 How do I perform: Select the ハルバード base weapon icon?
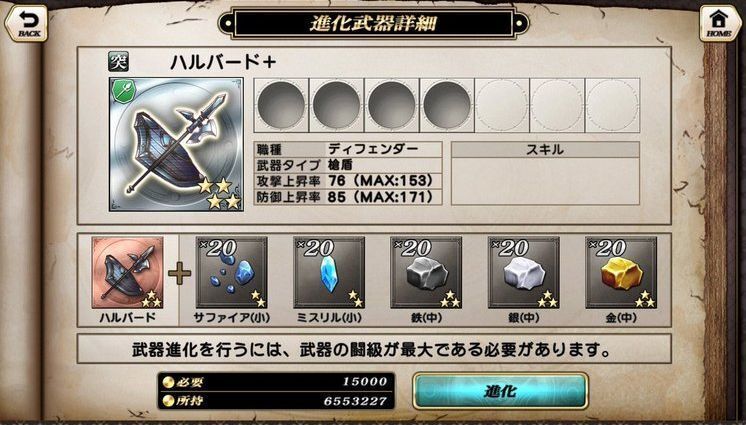pos(128,273)
